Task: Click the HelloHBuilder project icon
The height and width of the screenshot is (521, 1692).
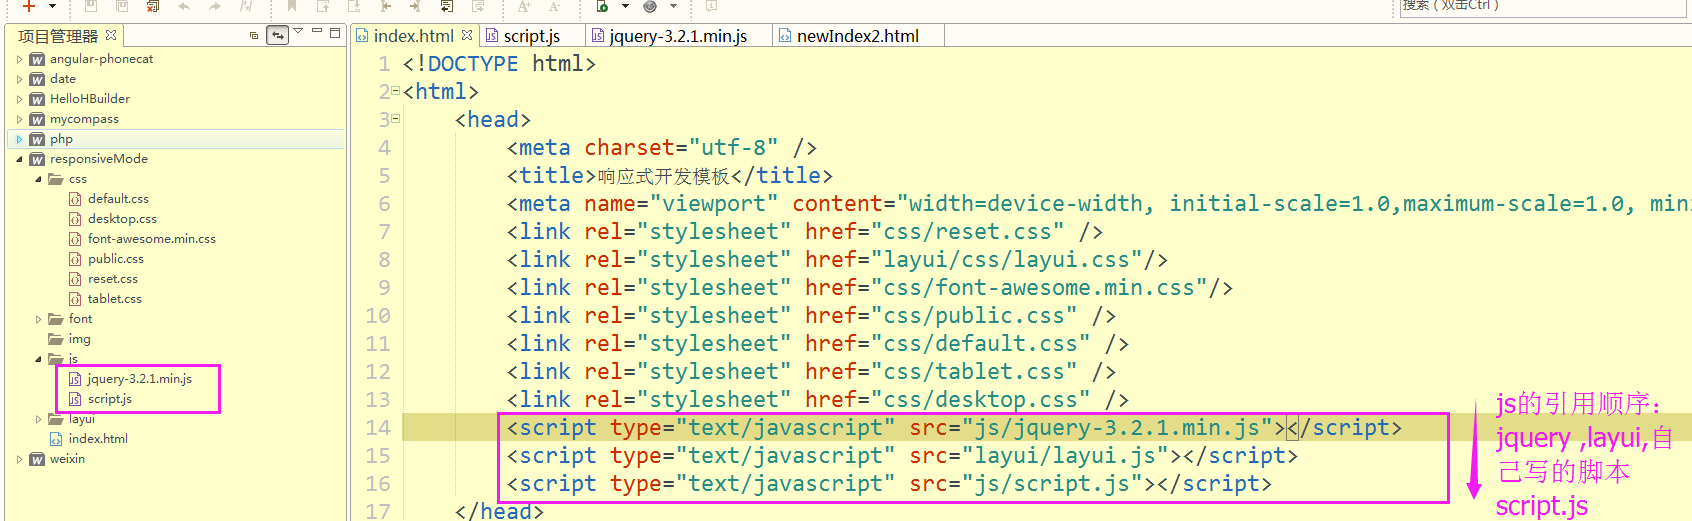Action: tap(37, 99)
